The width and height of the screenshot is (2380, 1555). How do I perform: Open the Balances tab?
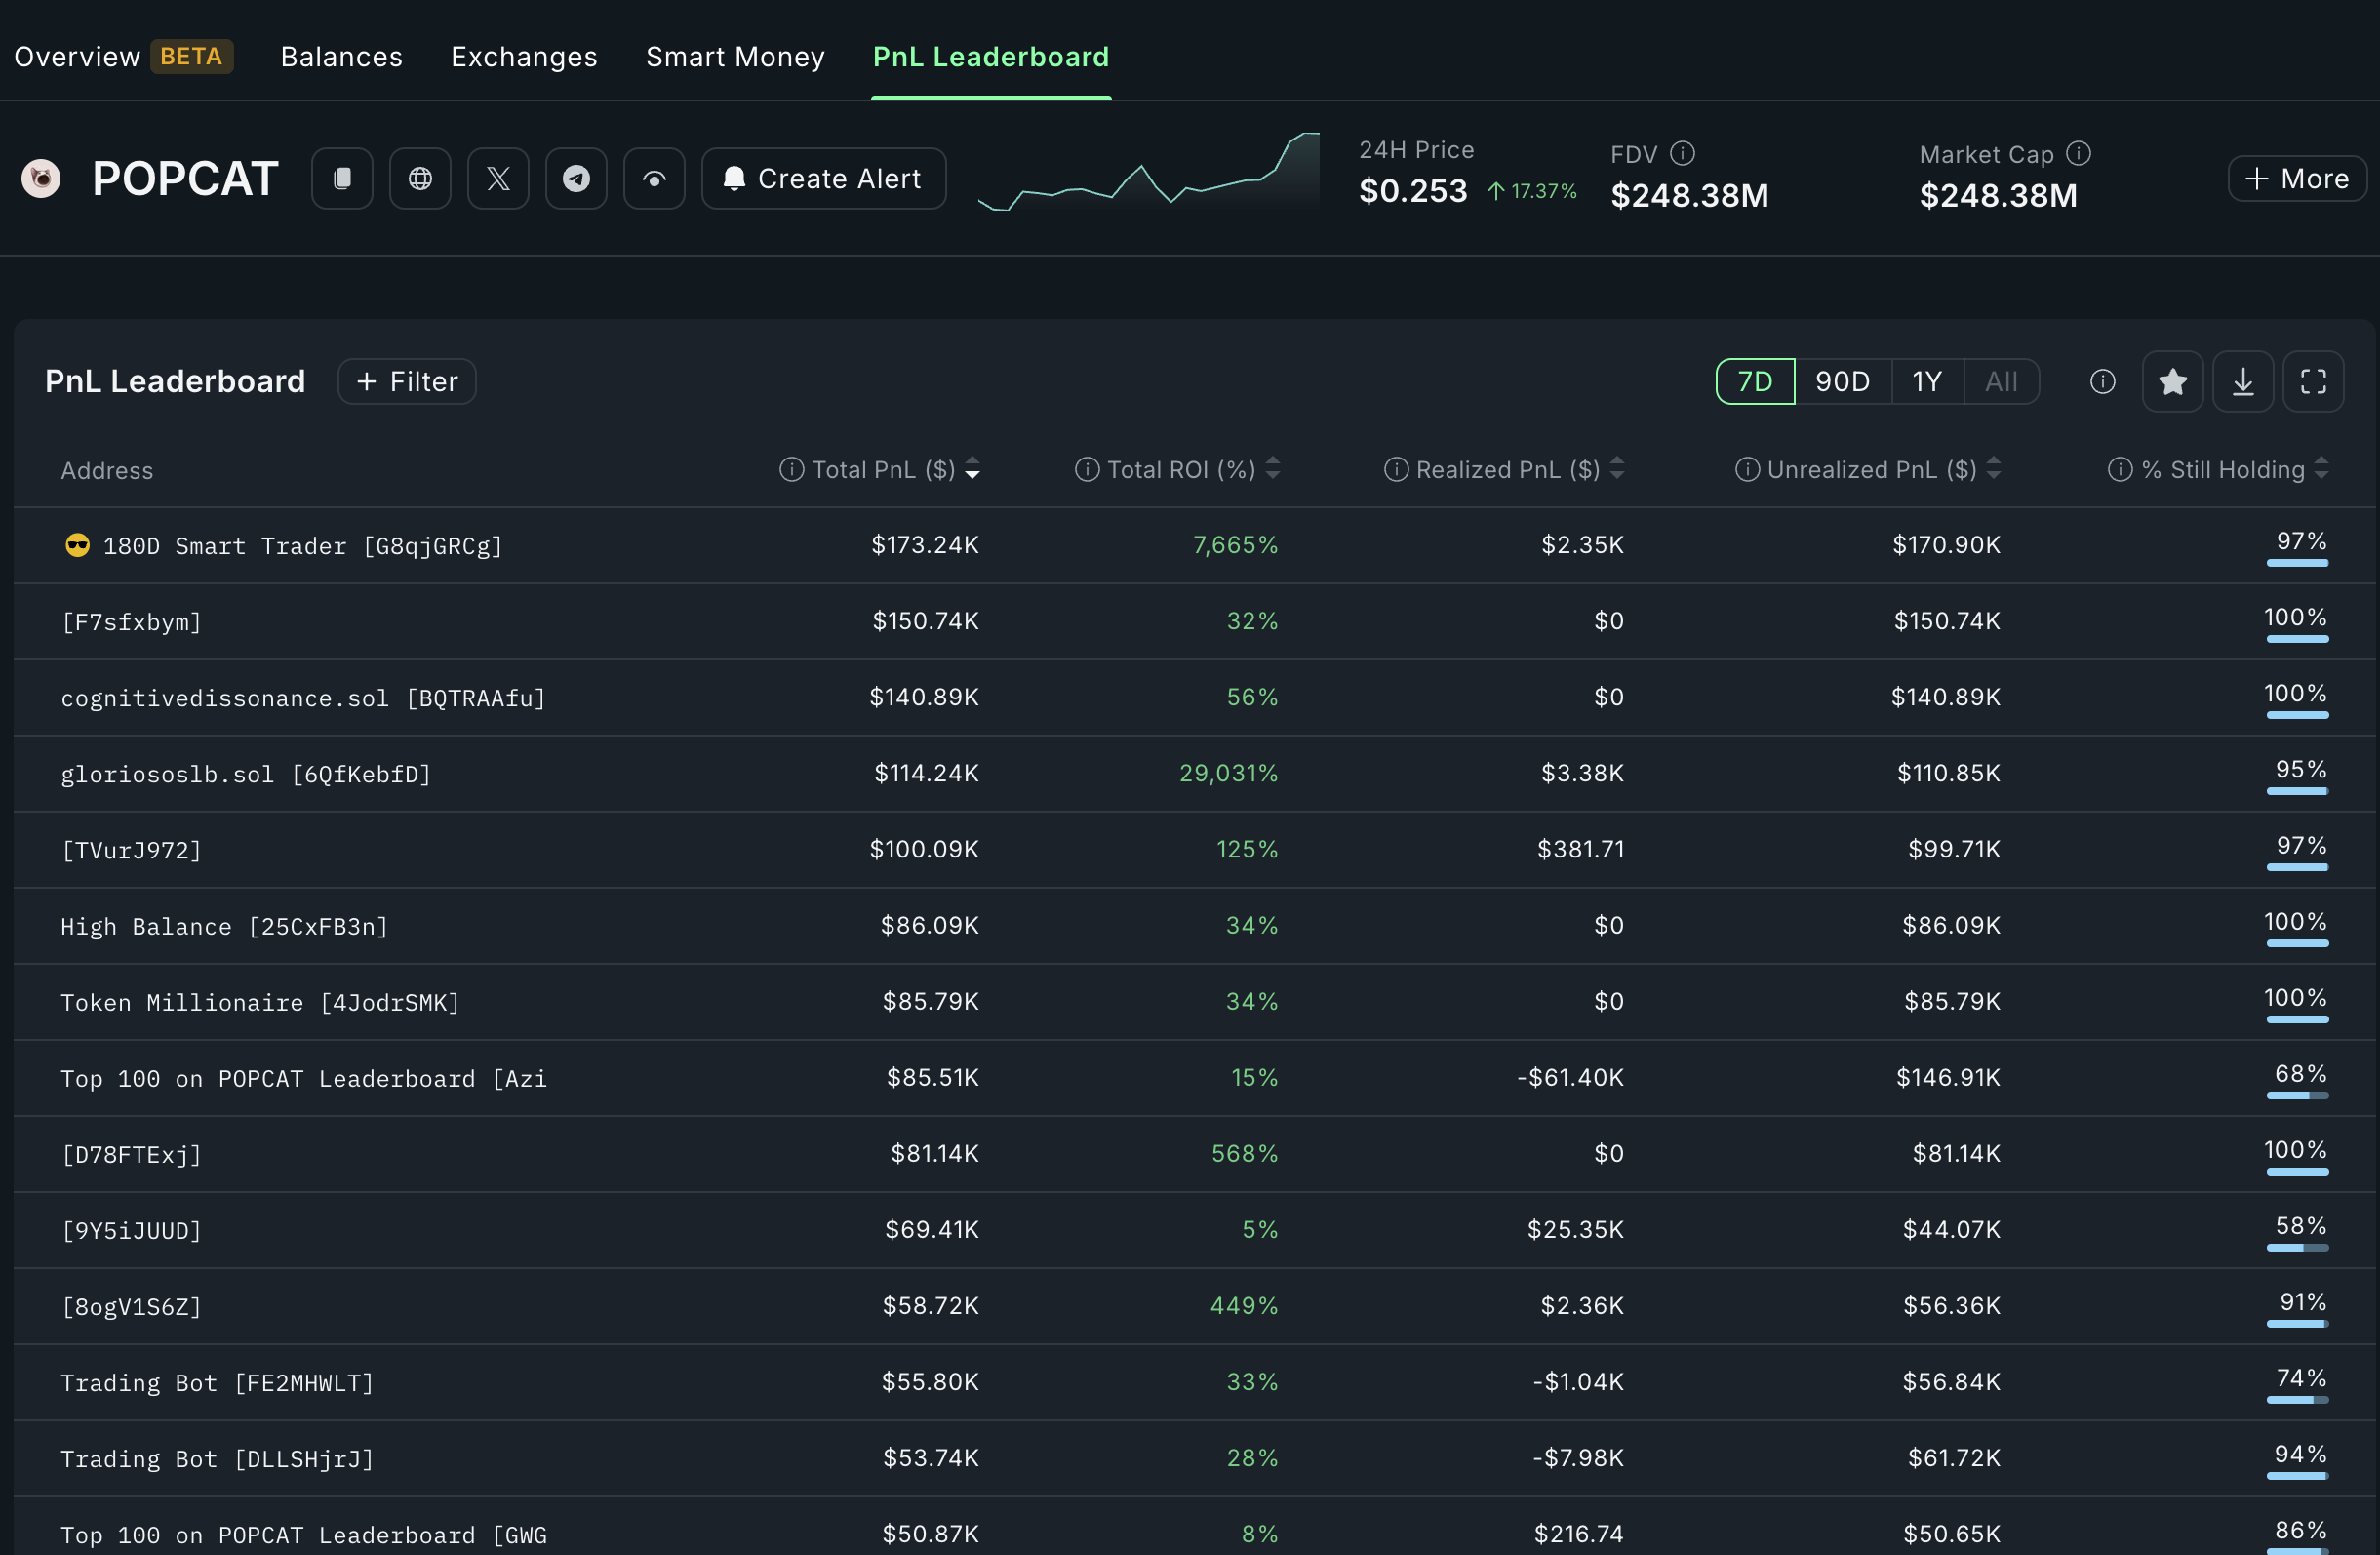point(341,57)
